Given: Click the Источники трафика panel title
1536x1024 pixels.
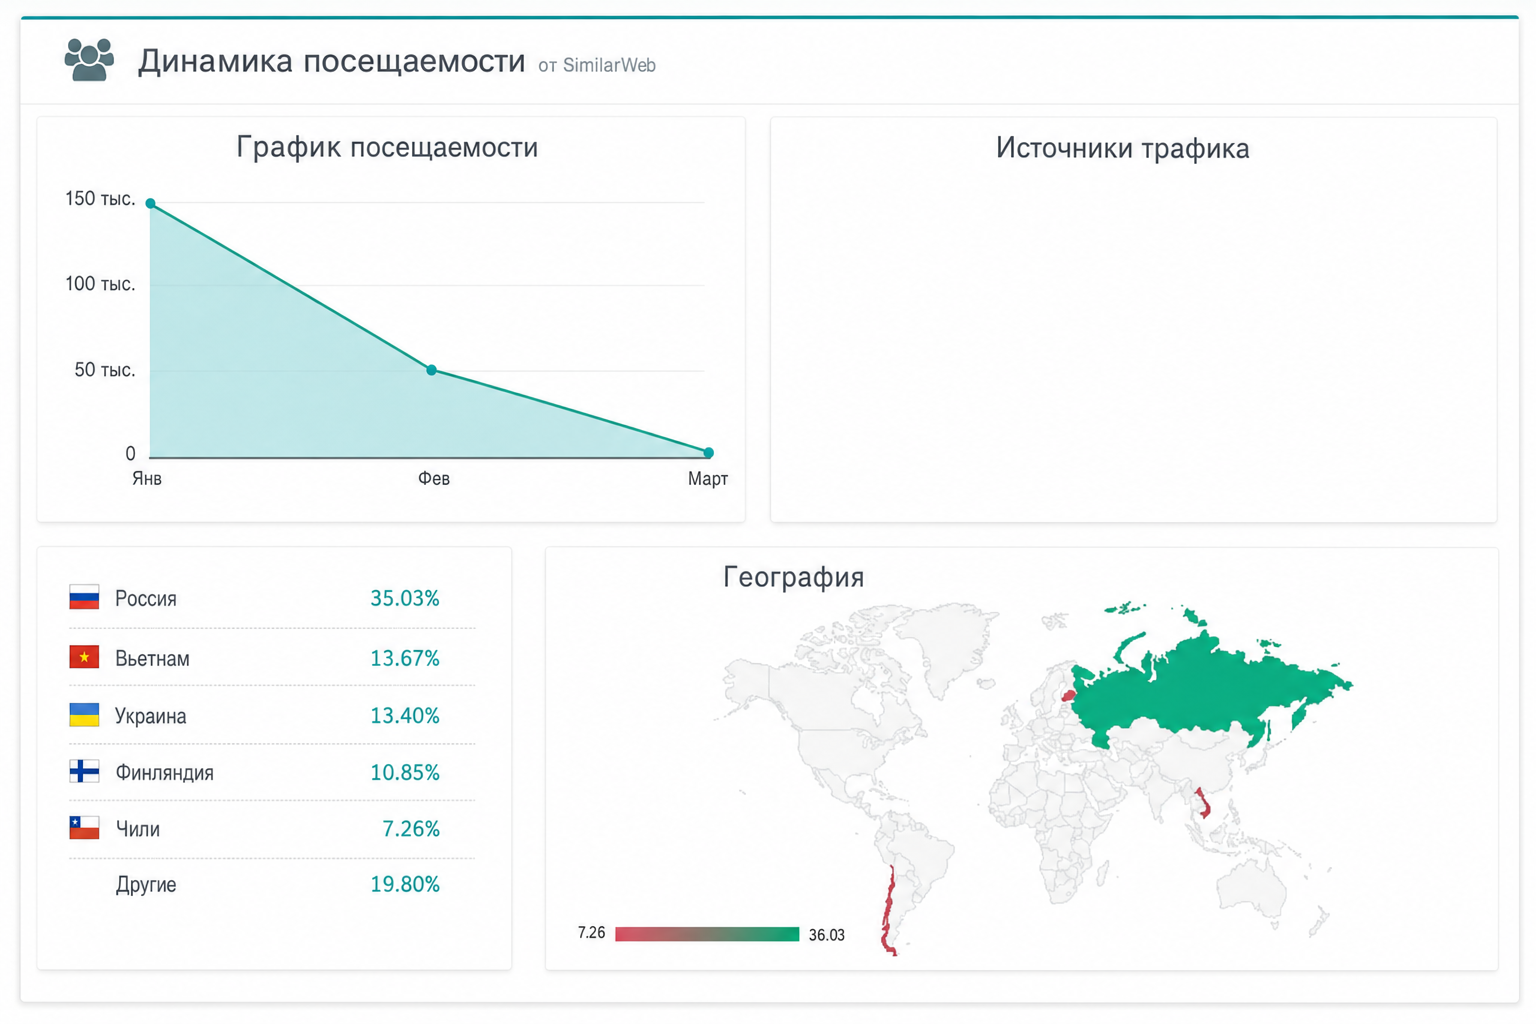Looking at the screenshot, I should pyautogui.click(x=1122, y=149).
